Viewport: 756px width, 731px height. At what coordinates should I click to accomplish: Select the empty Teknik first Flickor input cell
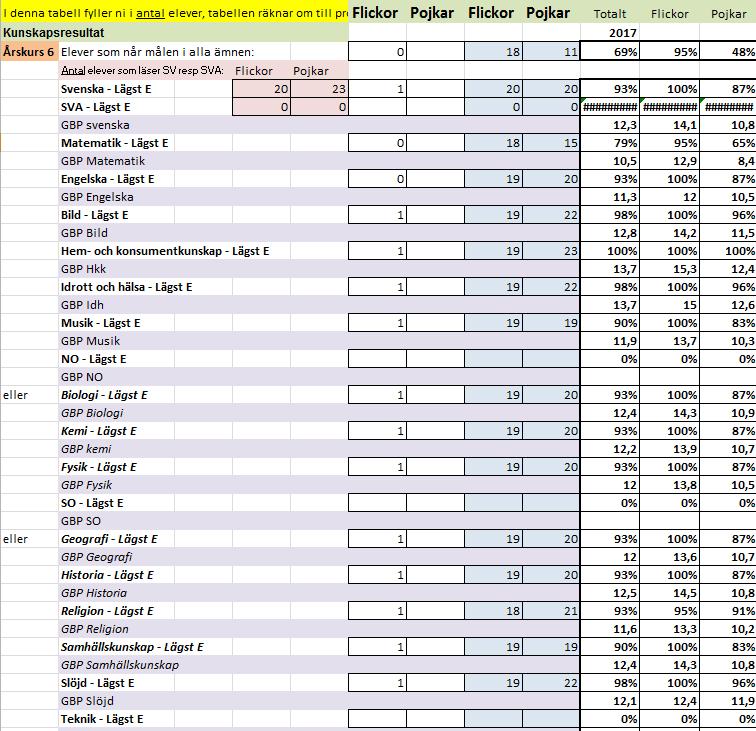click(x=377, y=719)
